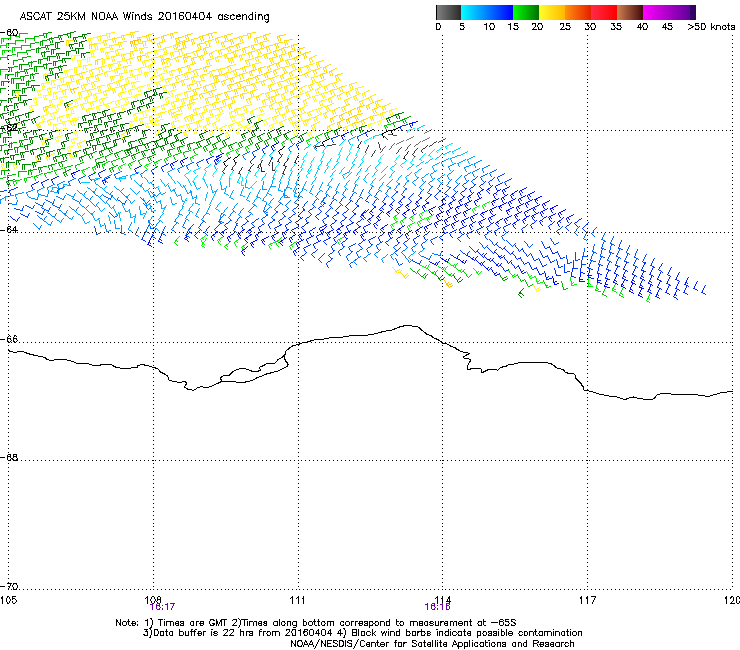
Task: Click the "0" legend scale label
Action: 438,27
